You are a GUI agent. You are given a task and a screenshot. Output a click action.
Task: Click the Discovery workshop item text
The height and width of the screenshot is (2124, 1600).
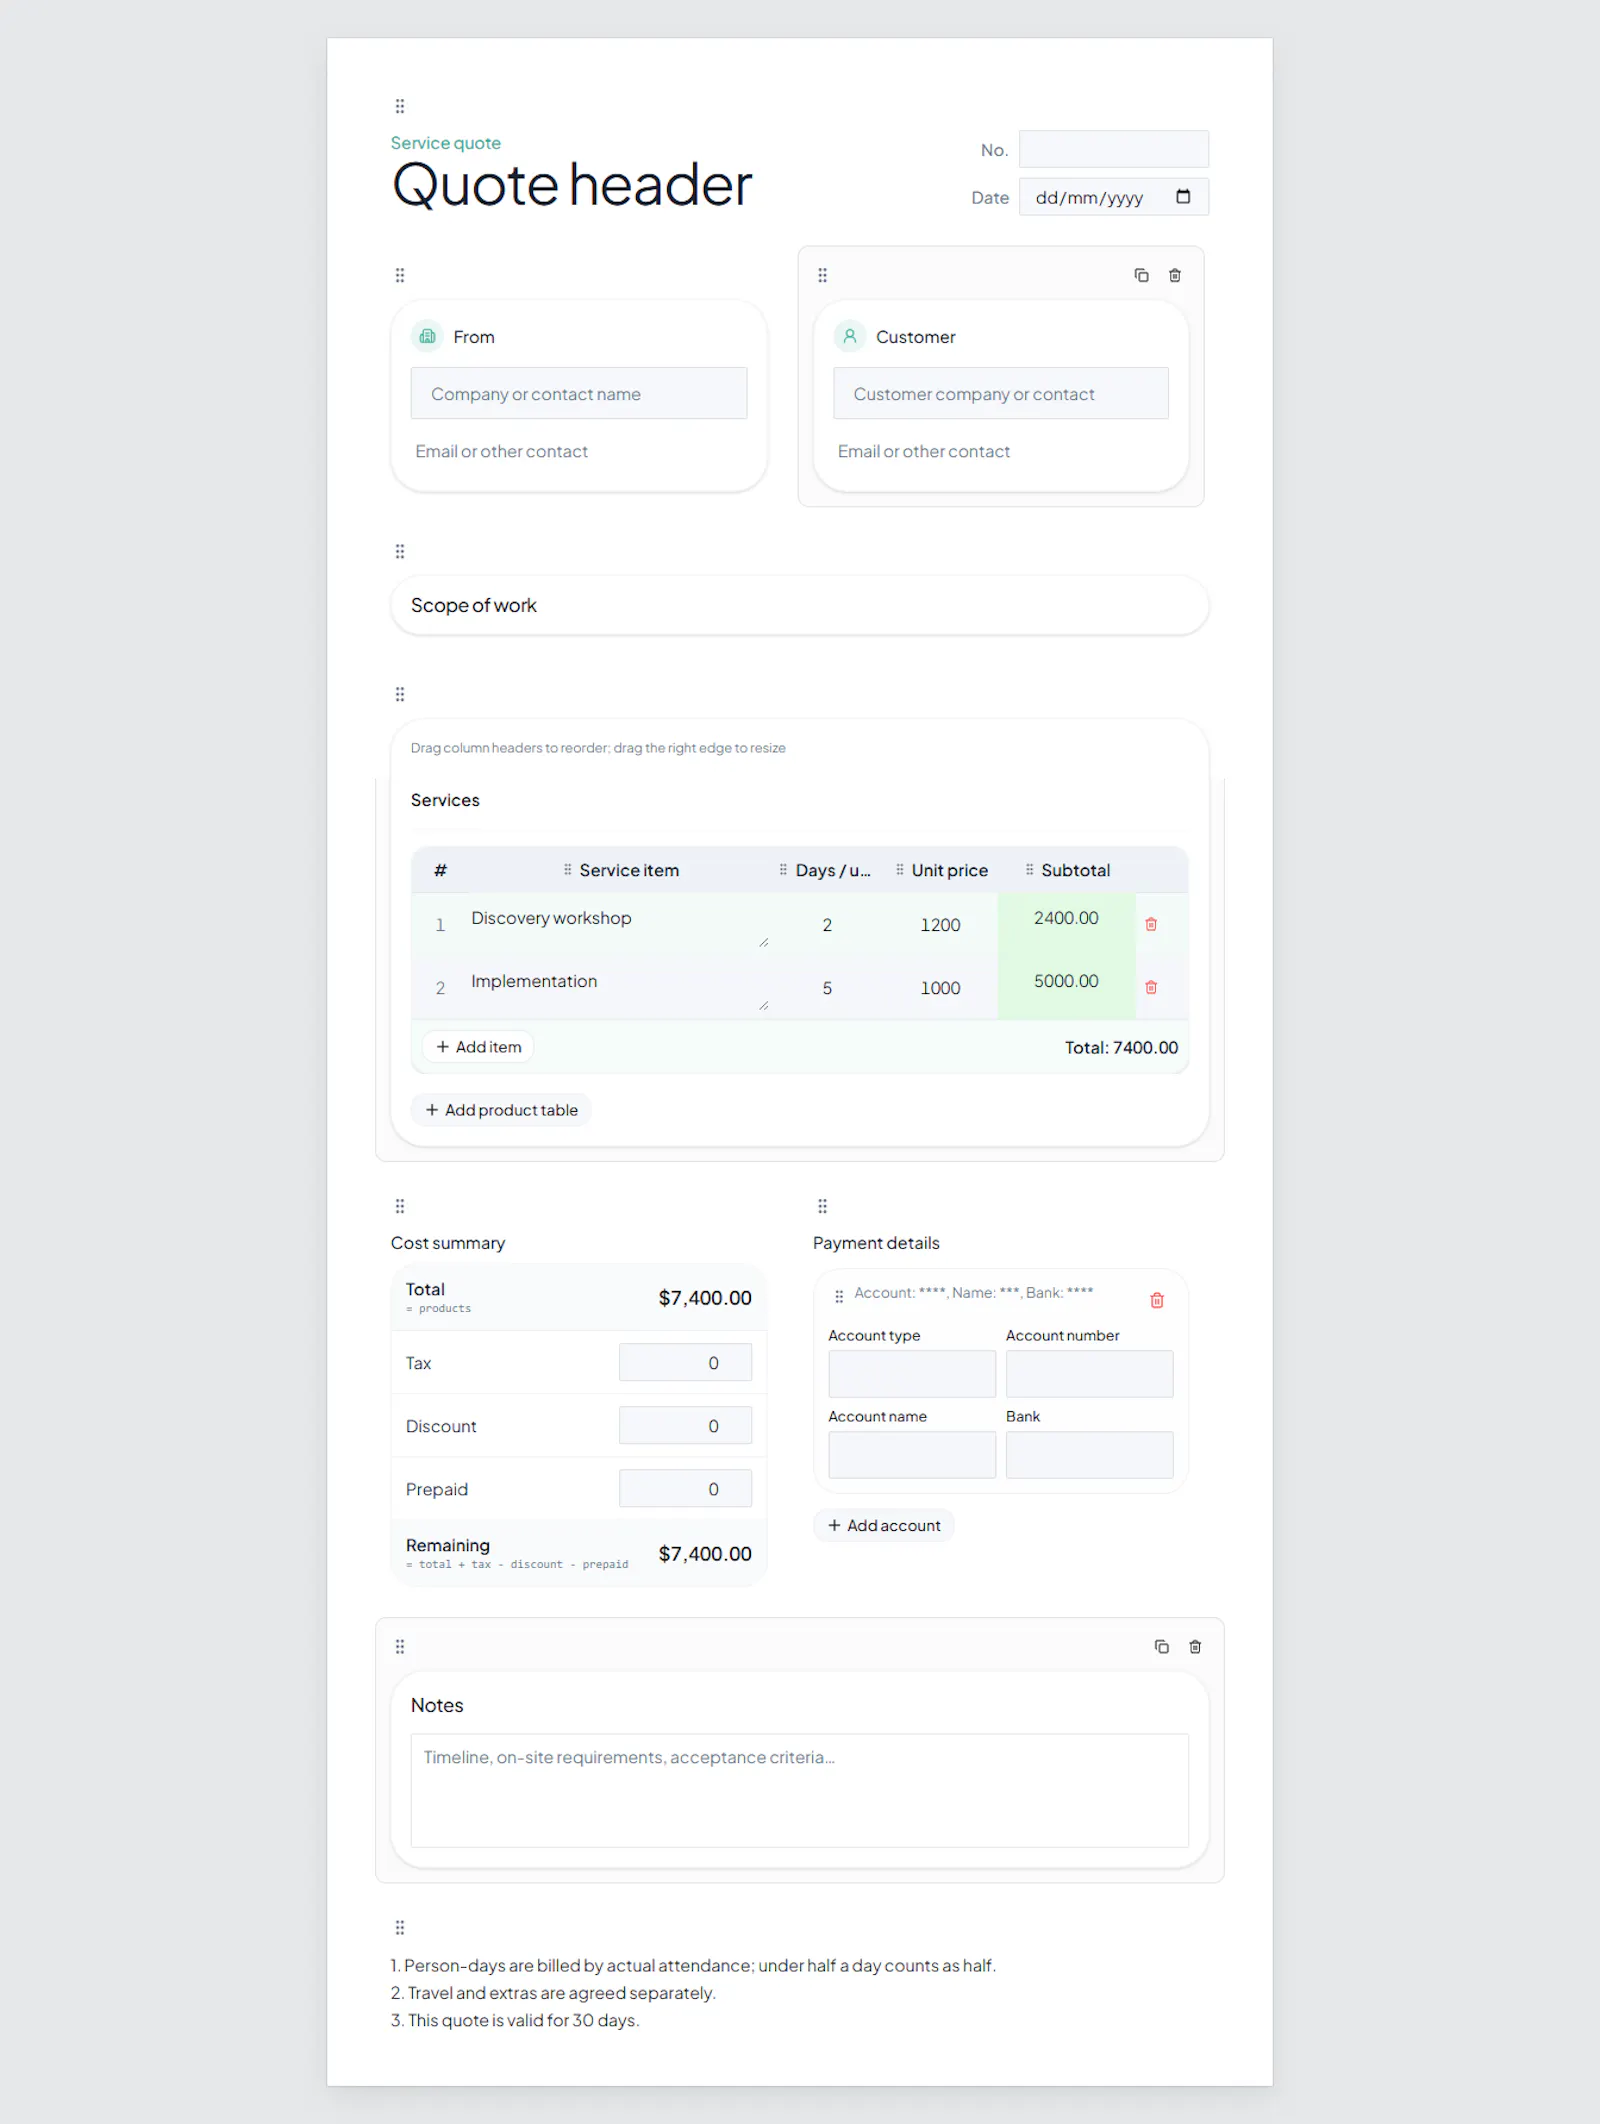pyautogui.click(x=551, y=918)
